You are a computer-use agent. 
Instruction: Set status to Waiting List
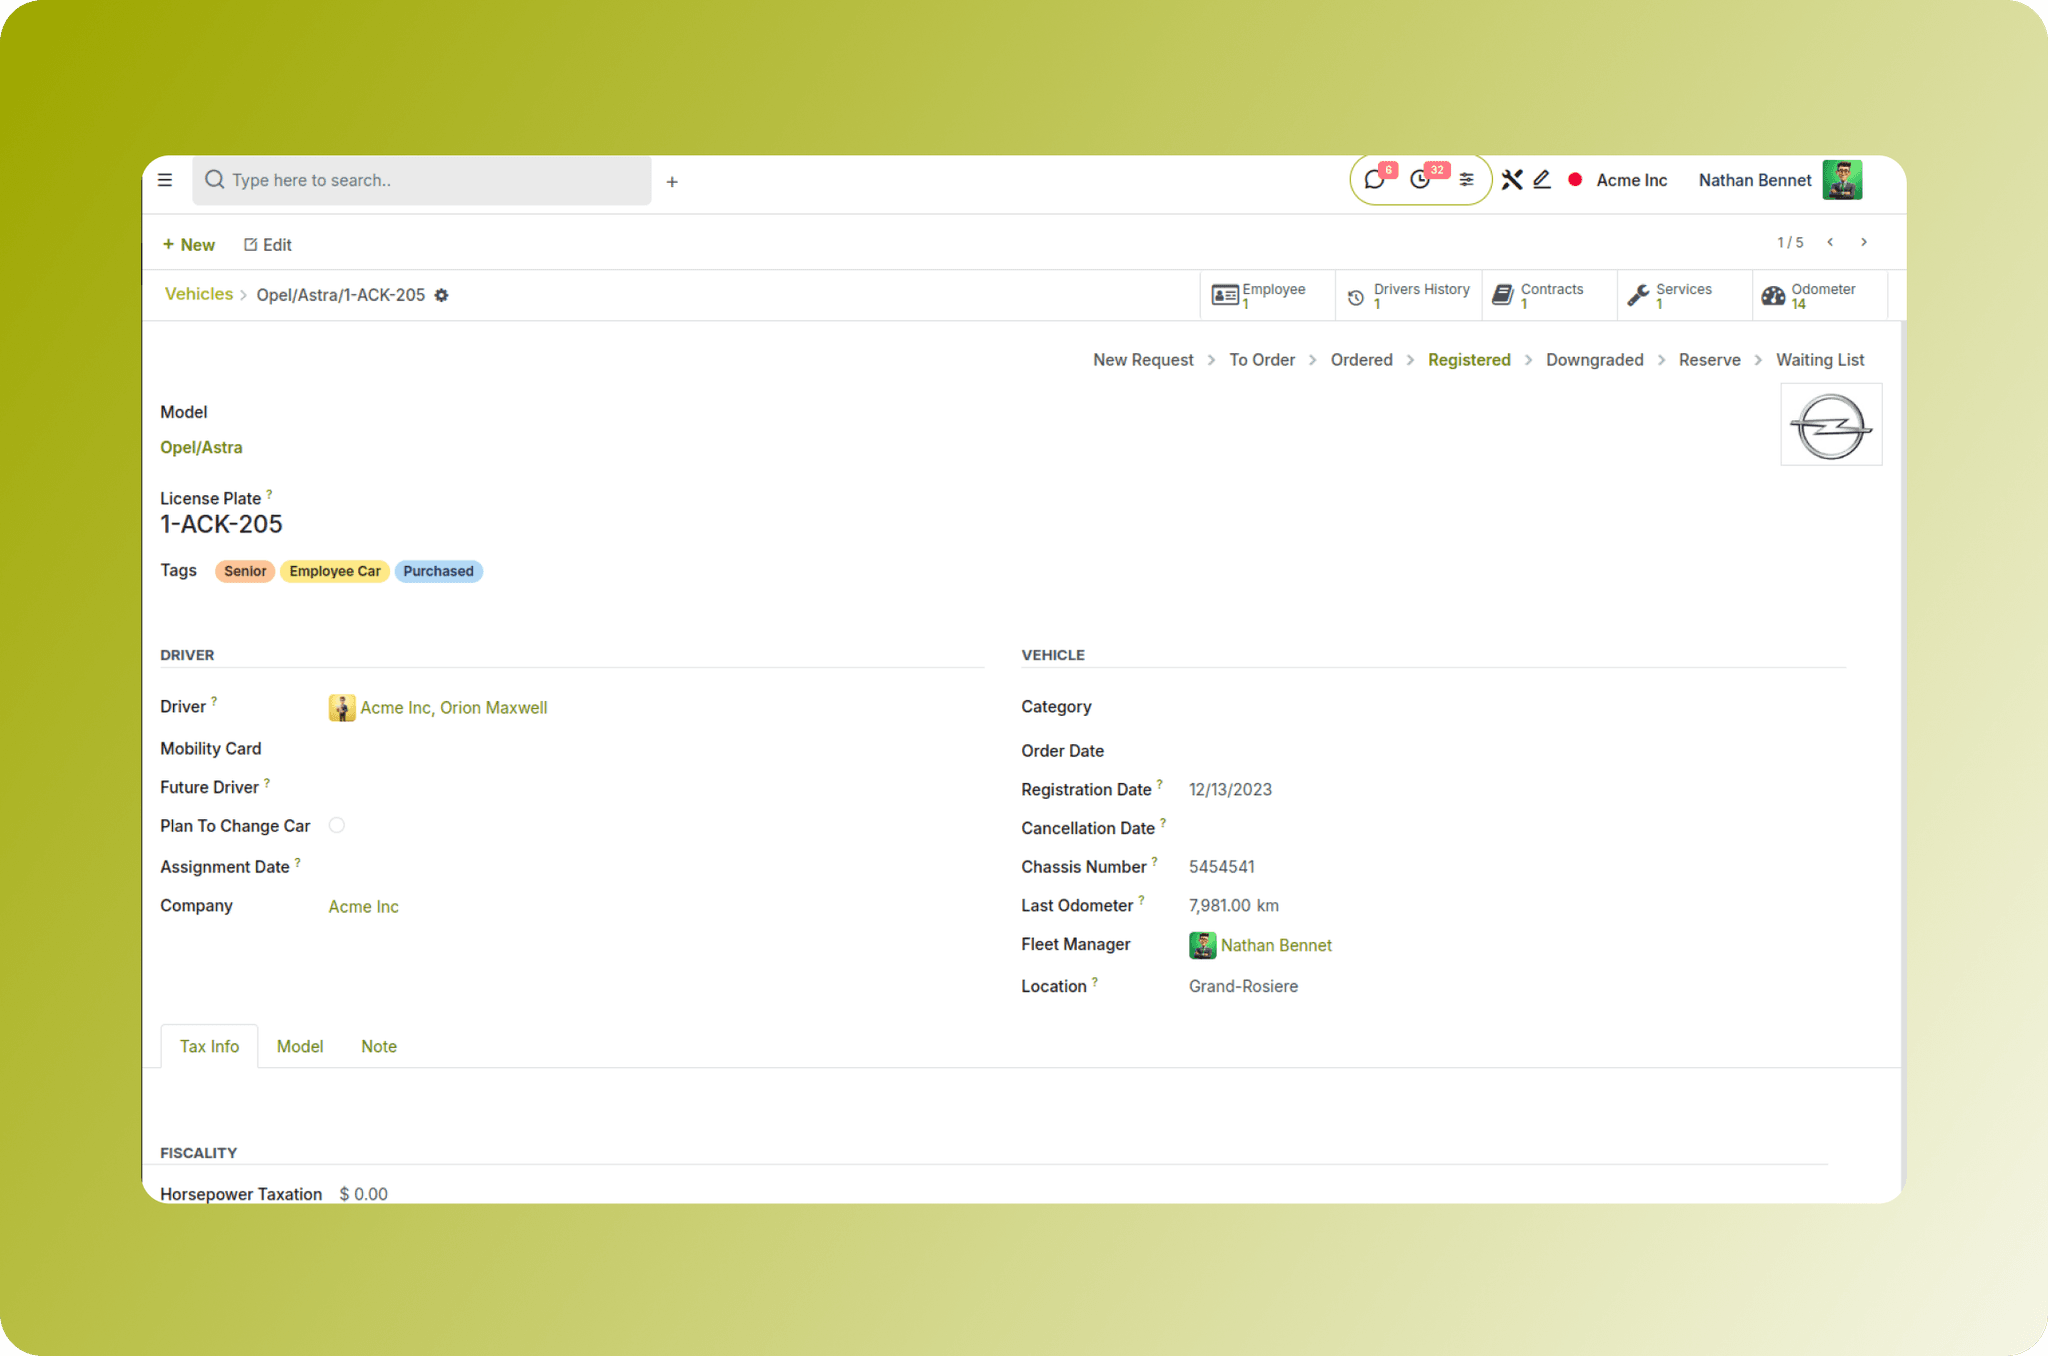(x=1820, y=360)
